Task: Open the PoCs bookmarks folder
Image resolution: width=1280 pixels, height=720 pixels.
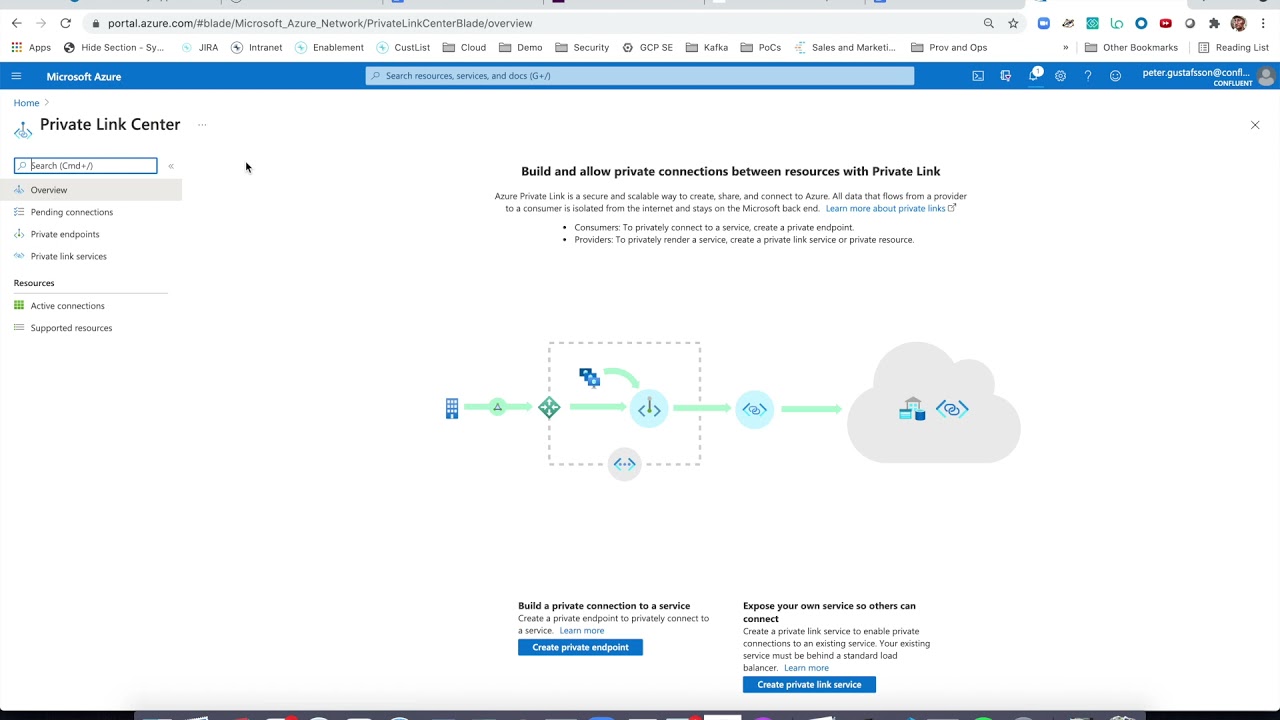Action: point(760,47)
